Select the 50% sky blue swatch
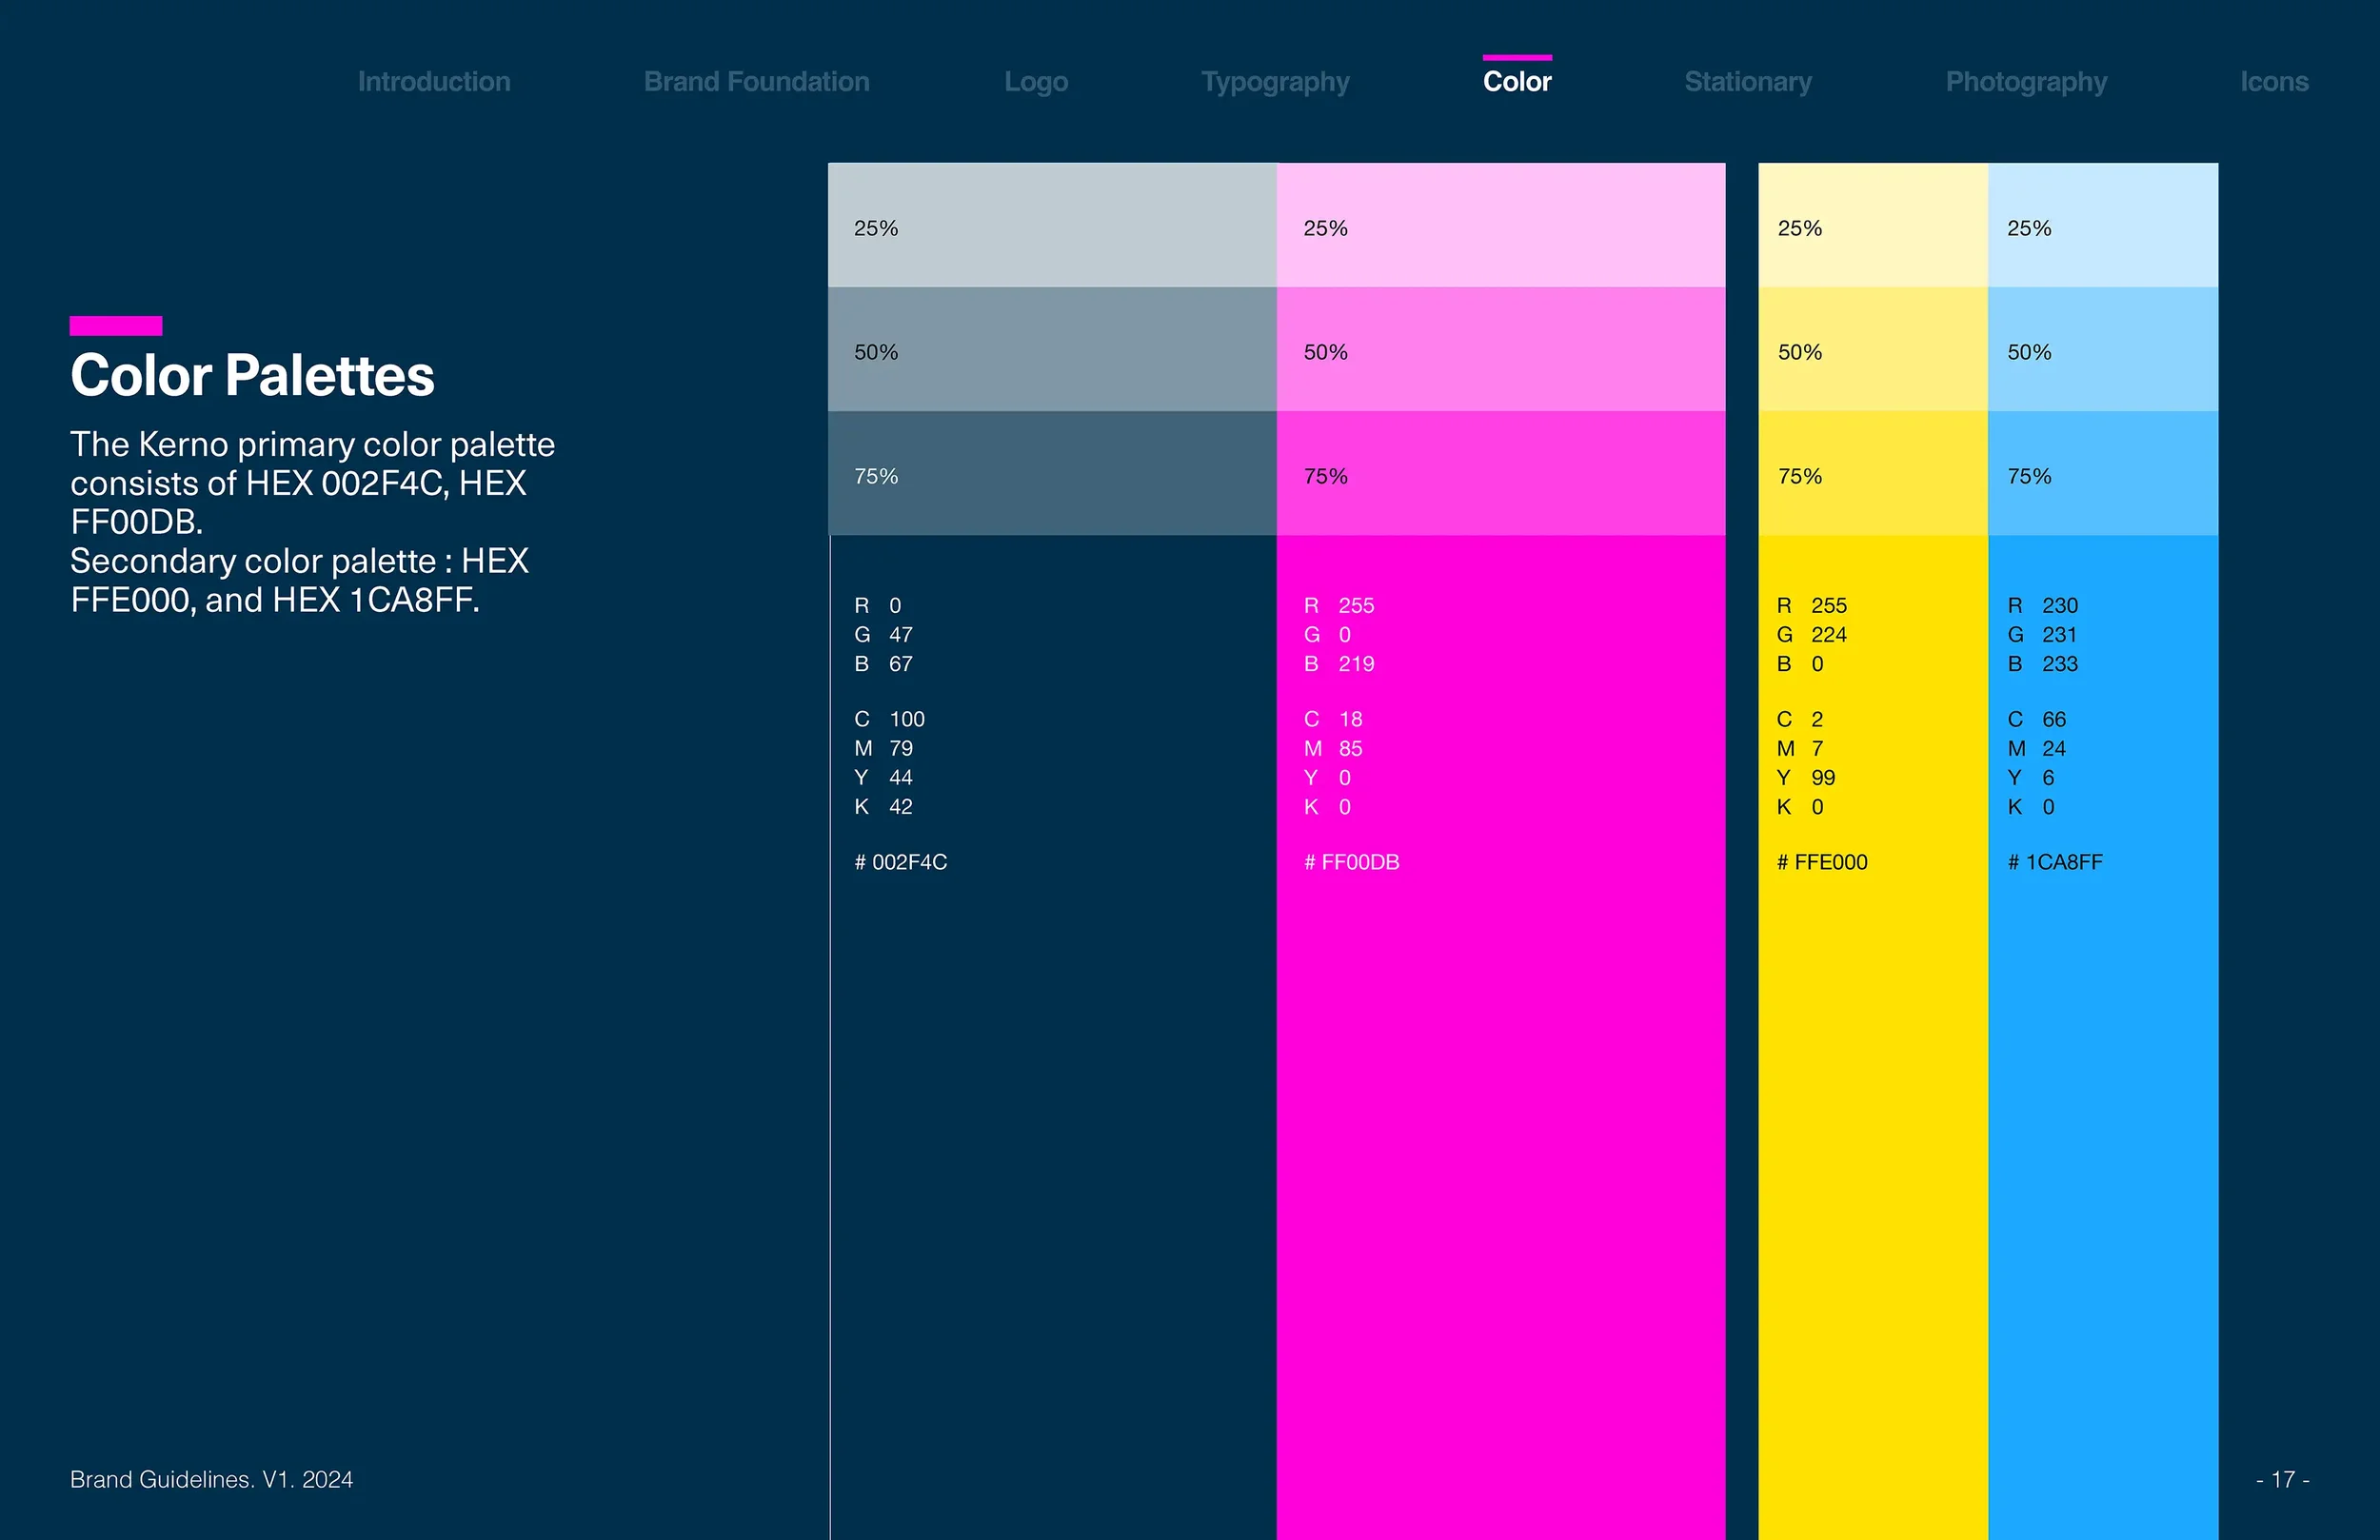 click(2102, 350)
